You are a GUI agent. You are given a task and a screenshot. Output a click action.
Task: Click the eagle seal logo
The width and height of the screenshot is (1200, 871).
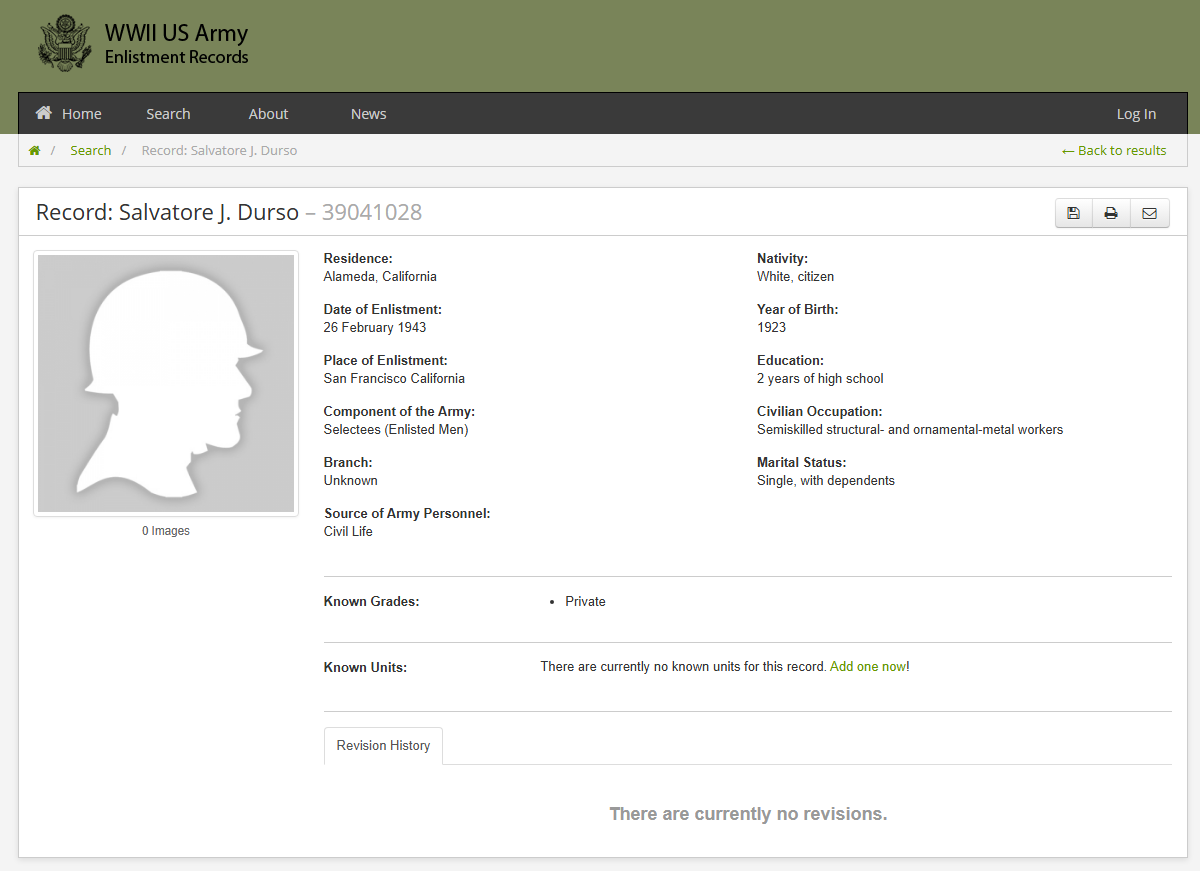(64, 44)
